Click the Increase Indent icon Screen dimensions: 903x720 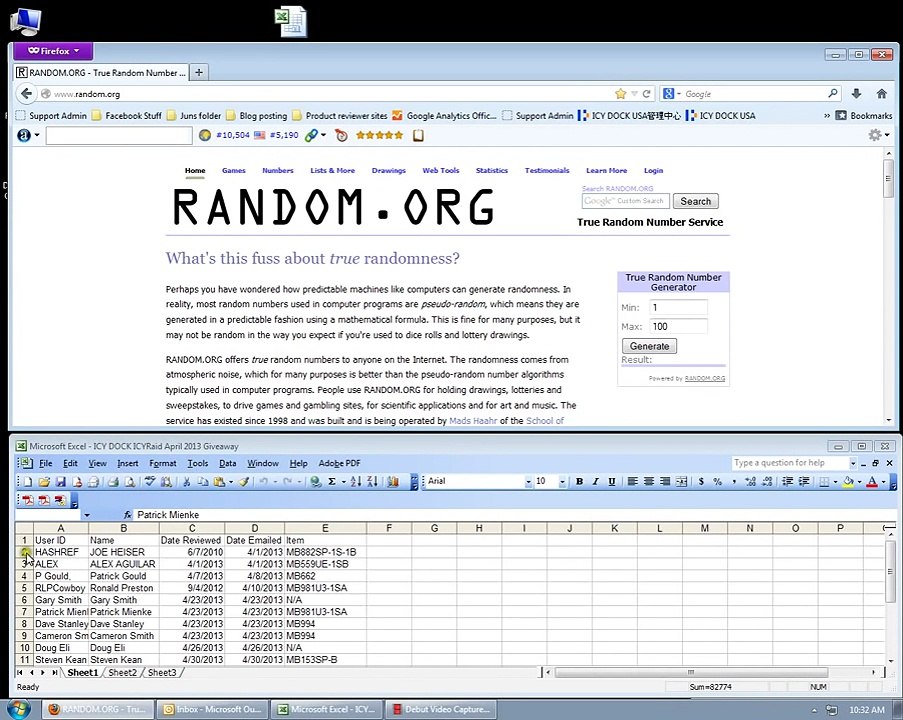point(804,482)
